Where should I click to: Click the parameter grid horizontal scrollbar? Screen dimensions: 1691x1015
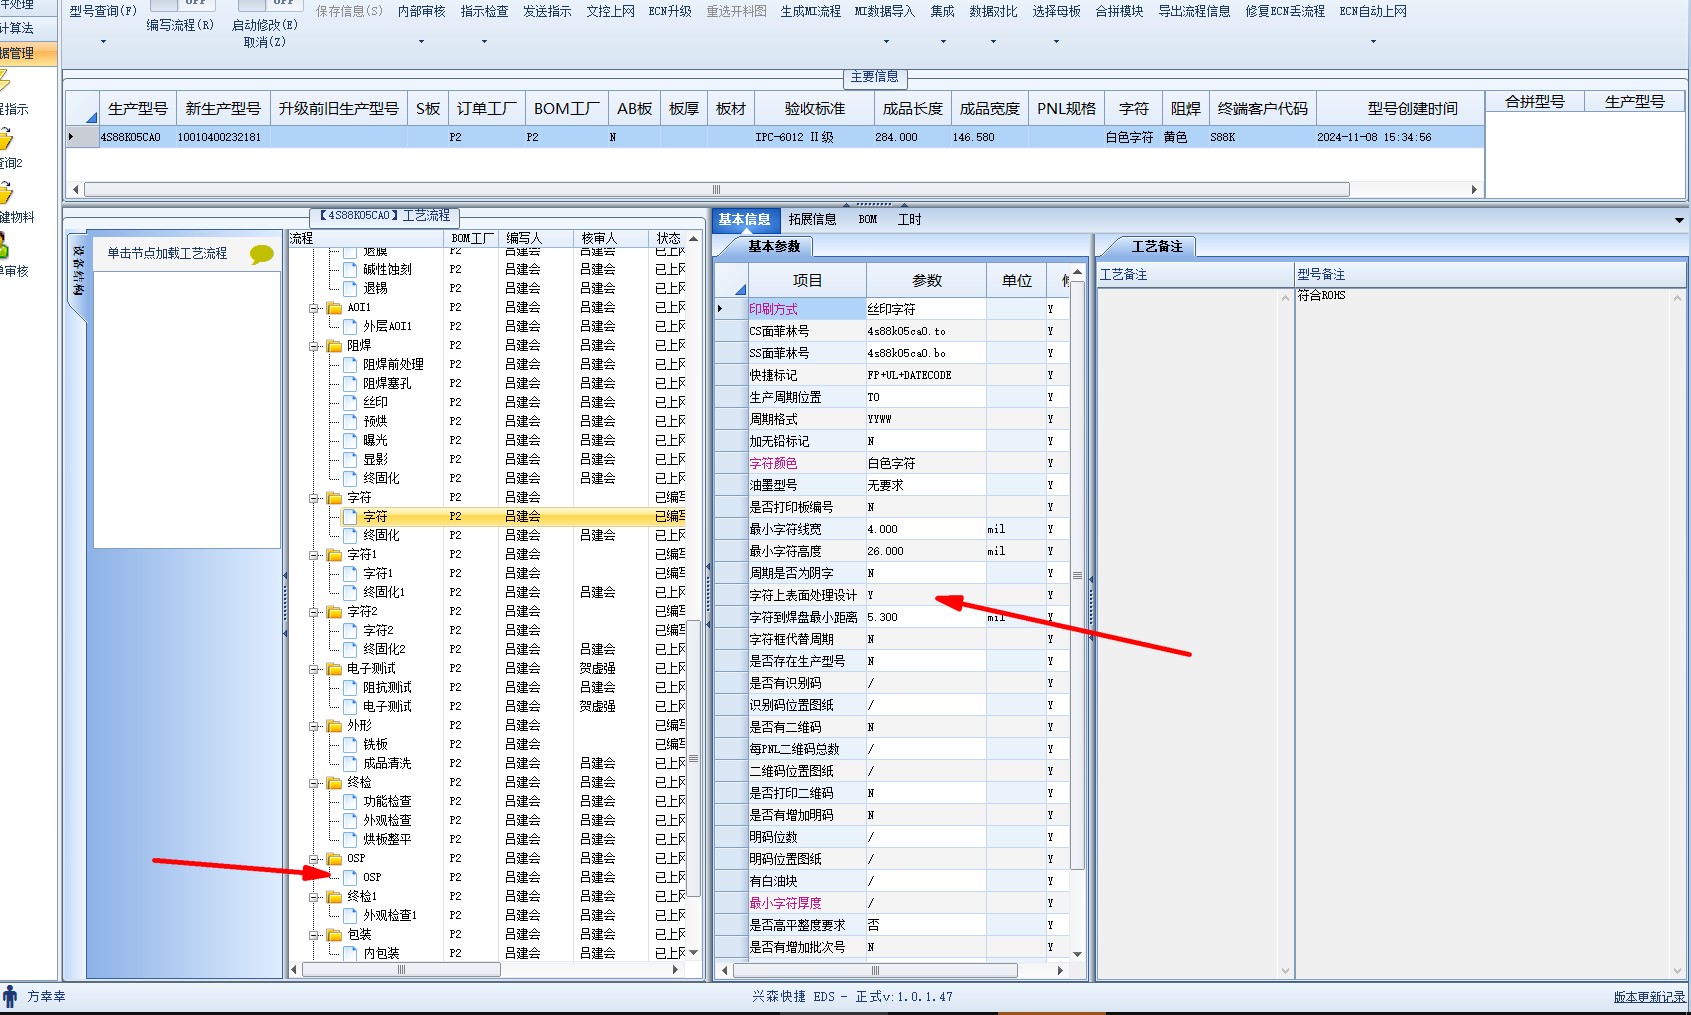[875, 970]
